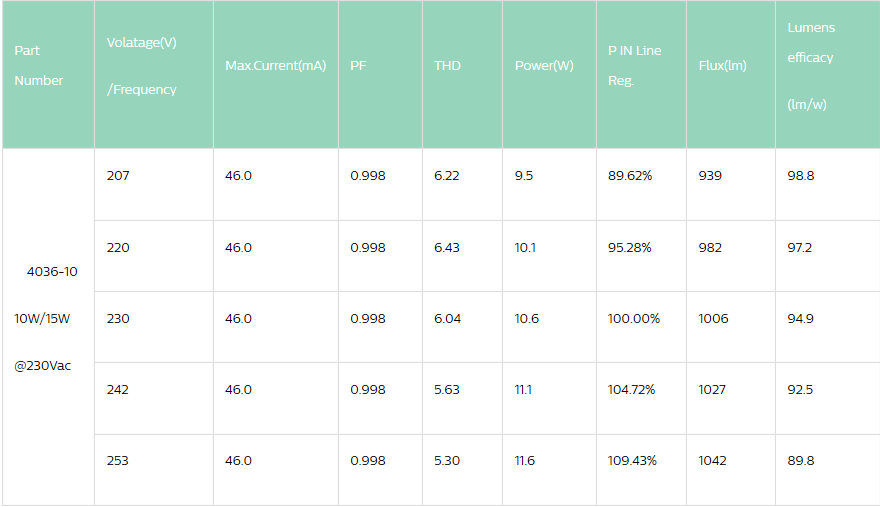The width and height of the screenshot is (880, 507).
Task: Select the Volatage(V)/Frequency header cell
Action: [141, 66]
